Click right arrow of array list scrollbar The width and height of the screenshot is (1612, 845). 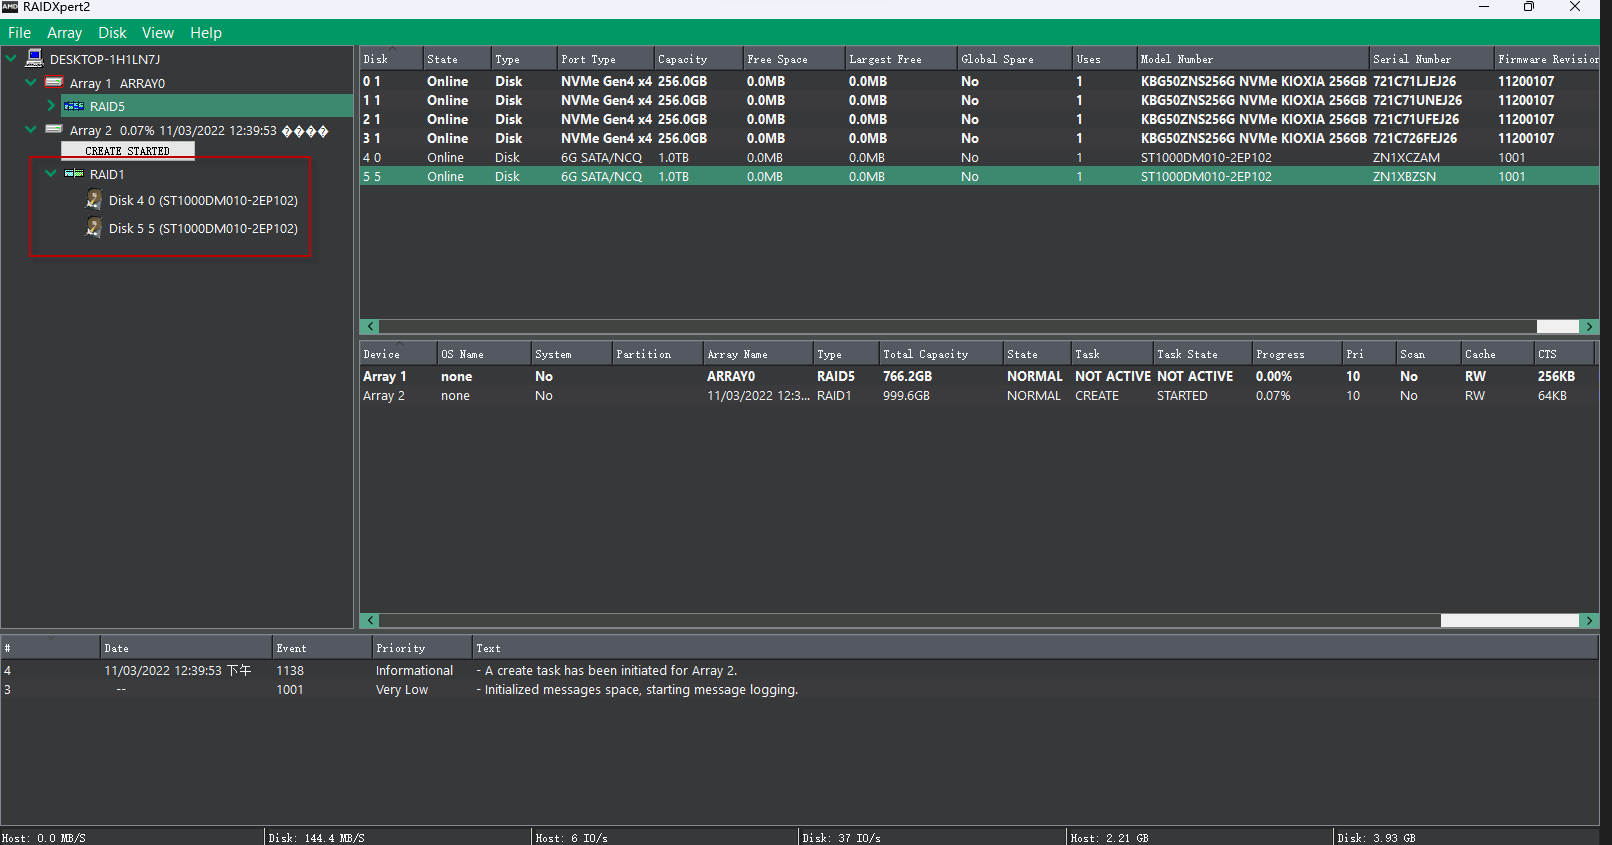1589,620
